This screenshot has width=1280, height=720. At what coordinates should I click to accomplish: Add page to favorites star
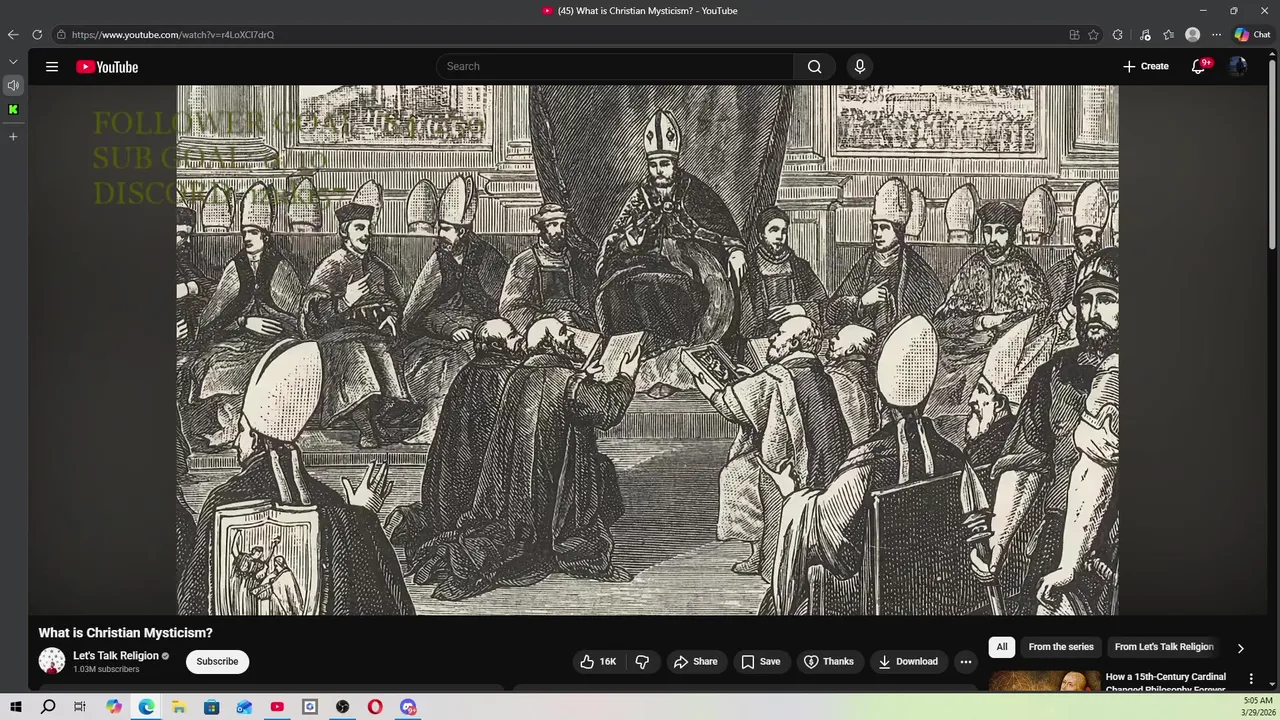[x=1094, y=35]
